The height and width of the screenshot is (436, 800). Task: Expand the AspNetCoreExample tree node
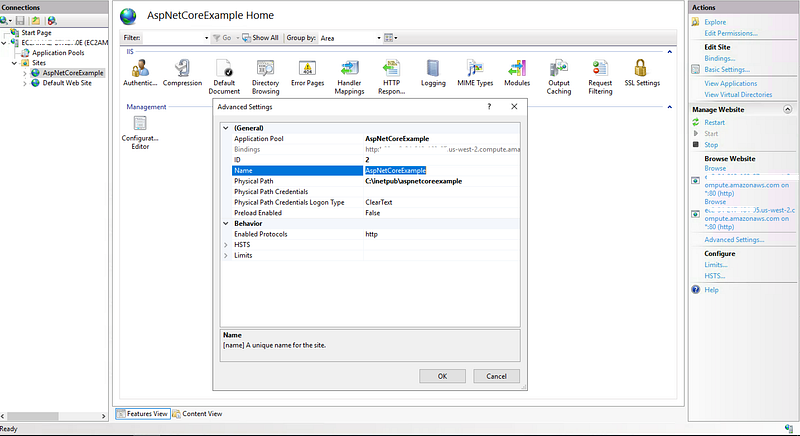point(24,73)
